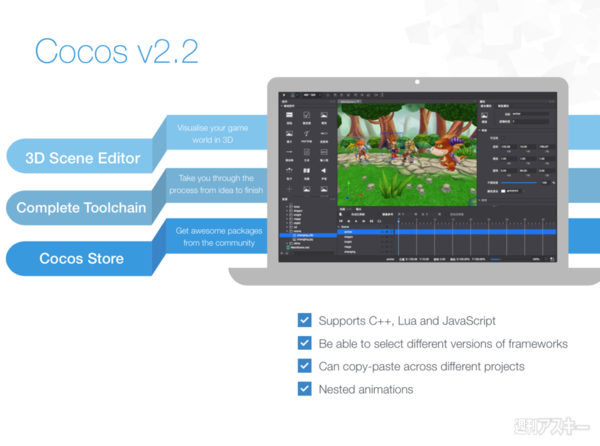Select the knight row in timeline list

(365, 242)
